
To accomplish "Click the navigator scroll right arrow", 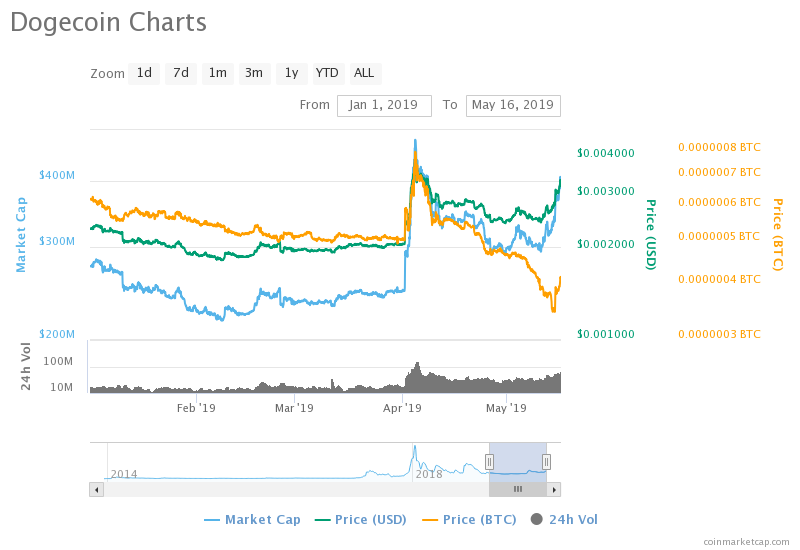I will (x=554, y=490).
